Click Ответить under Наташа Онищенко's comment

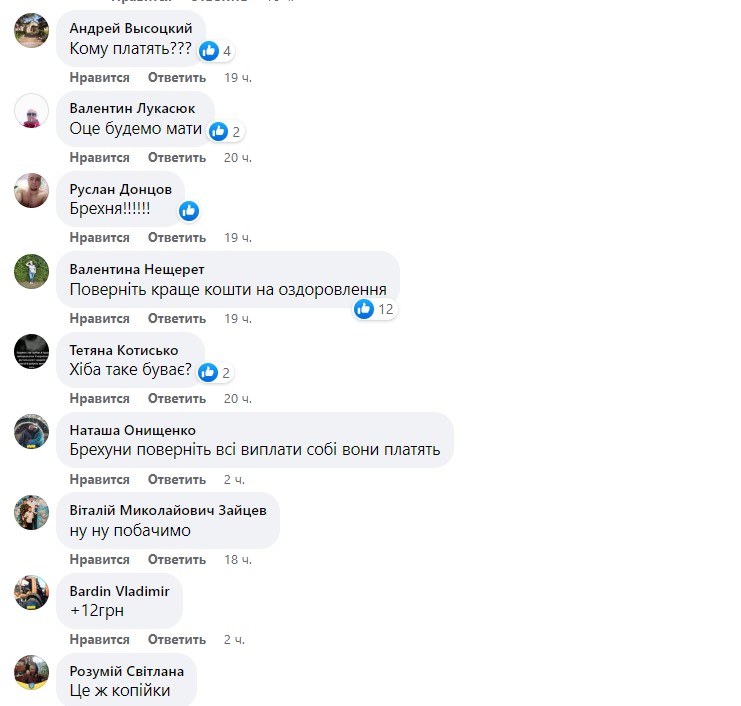pyautogui.click(x=177, y=479)
